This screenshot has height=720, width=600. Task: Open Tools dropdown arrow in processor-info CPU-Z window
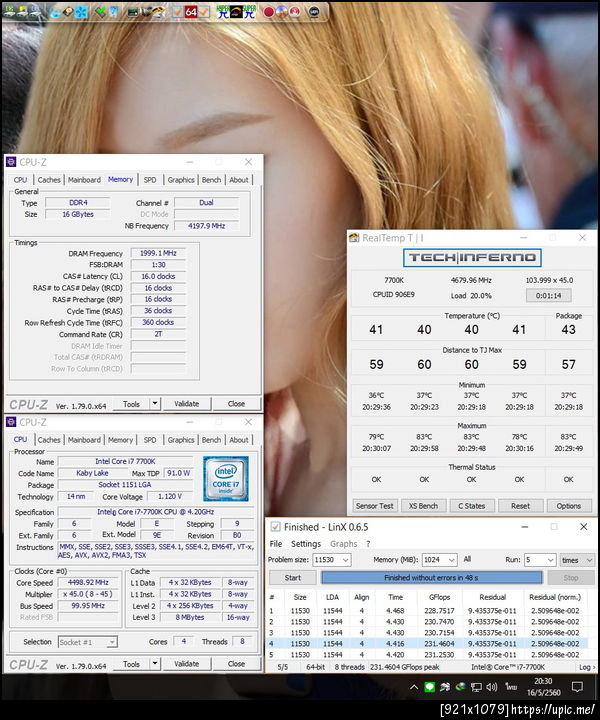click(155, 664)
